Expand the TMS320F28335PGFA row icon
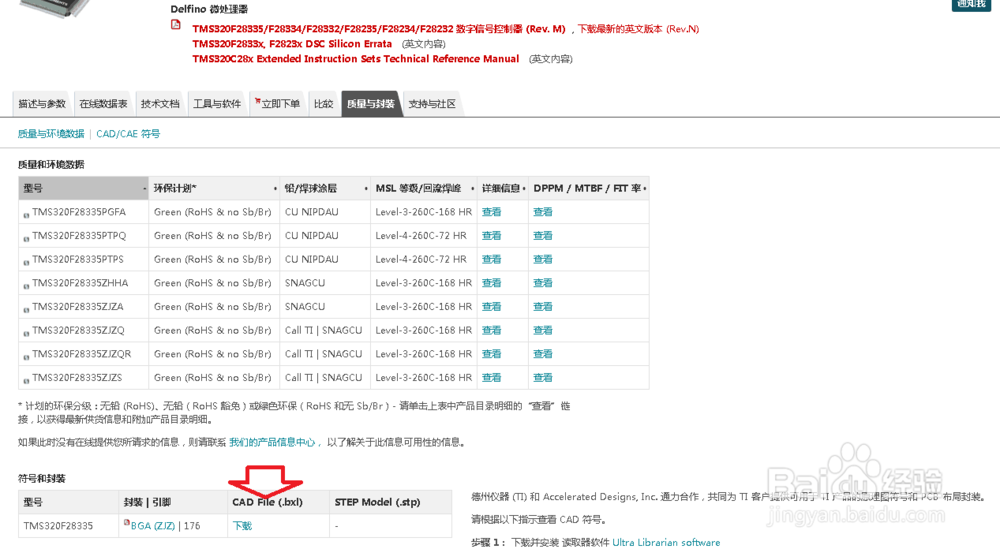This screenshot has height=549, width=1000. pyautogui.click(x=26, y=215)
